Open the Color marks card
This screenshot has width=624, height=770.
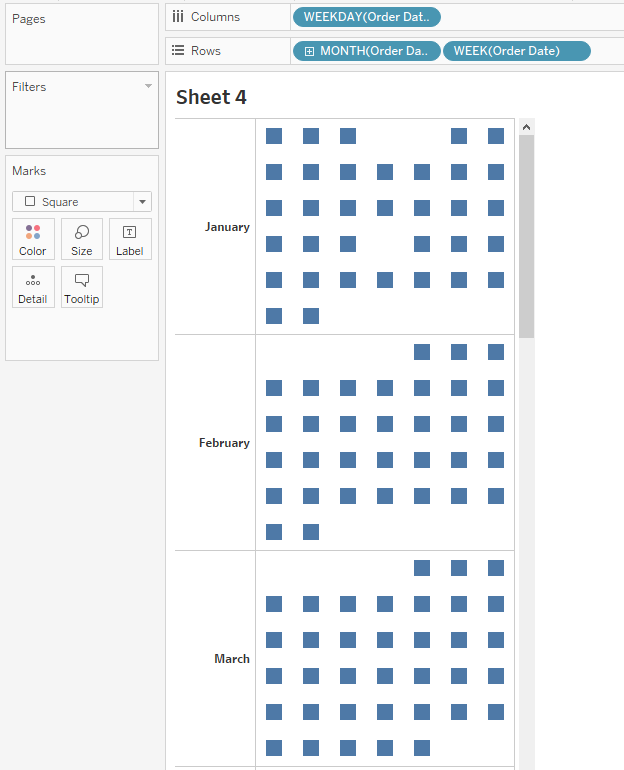[32, 240]
